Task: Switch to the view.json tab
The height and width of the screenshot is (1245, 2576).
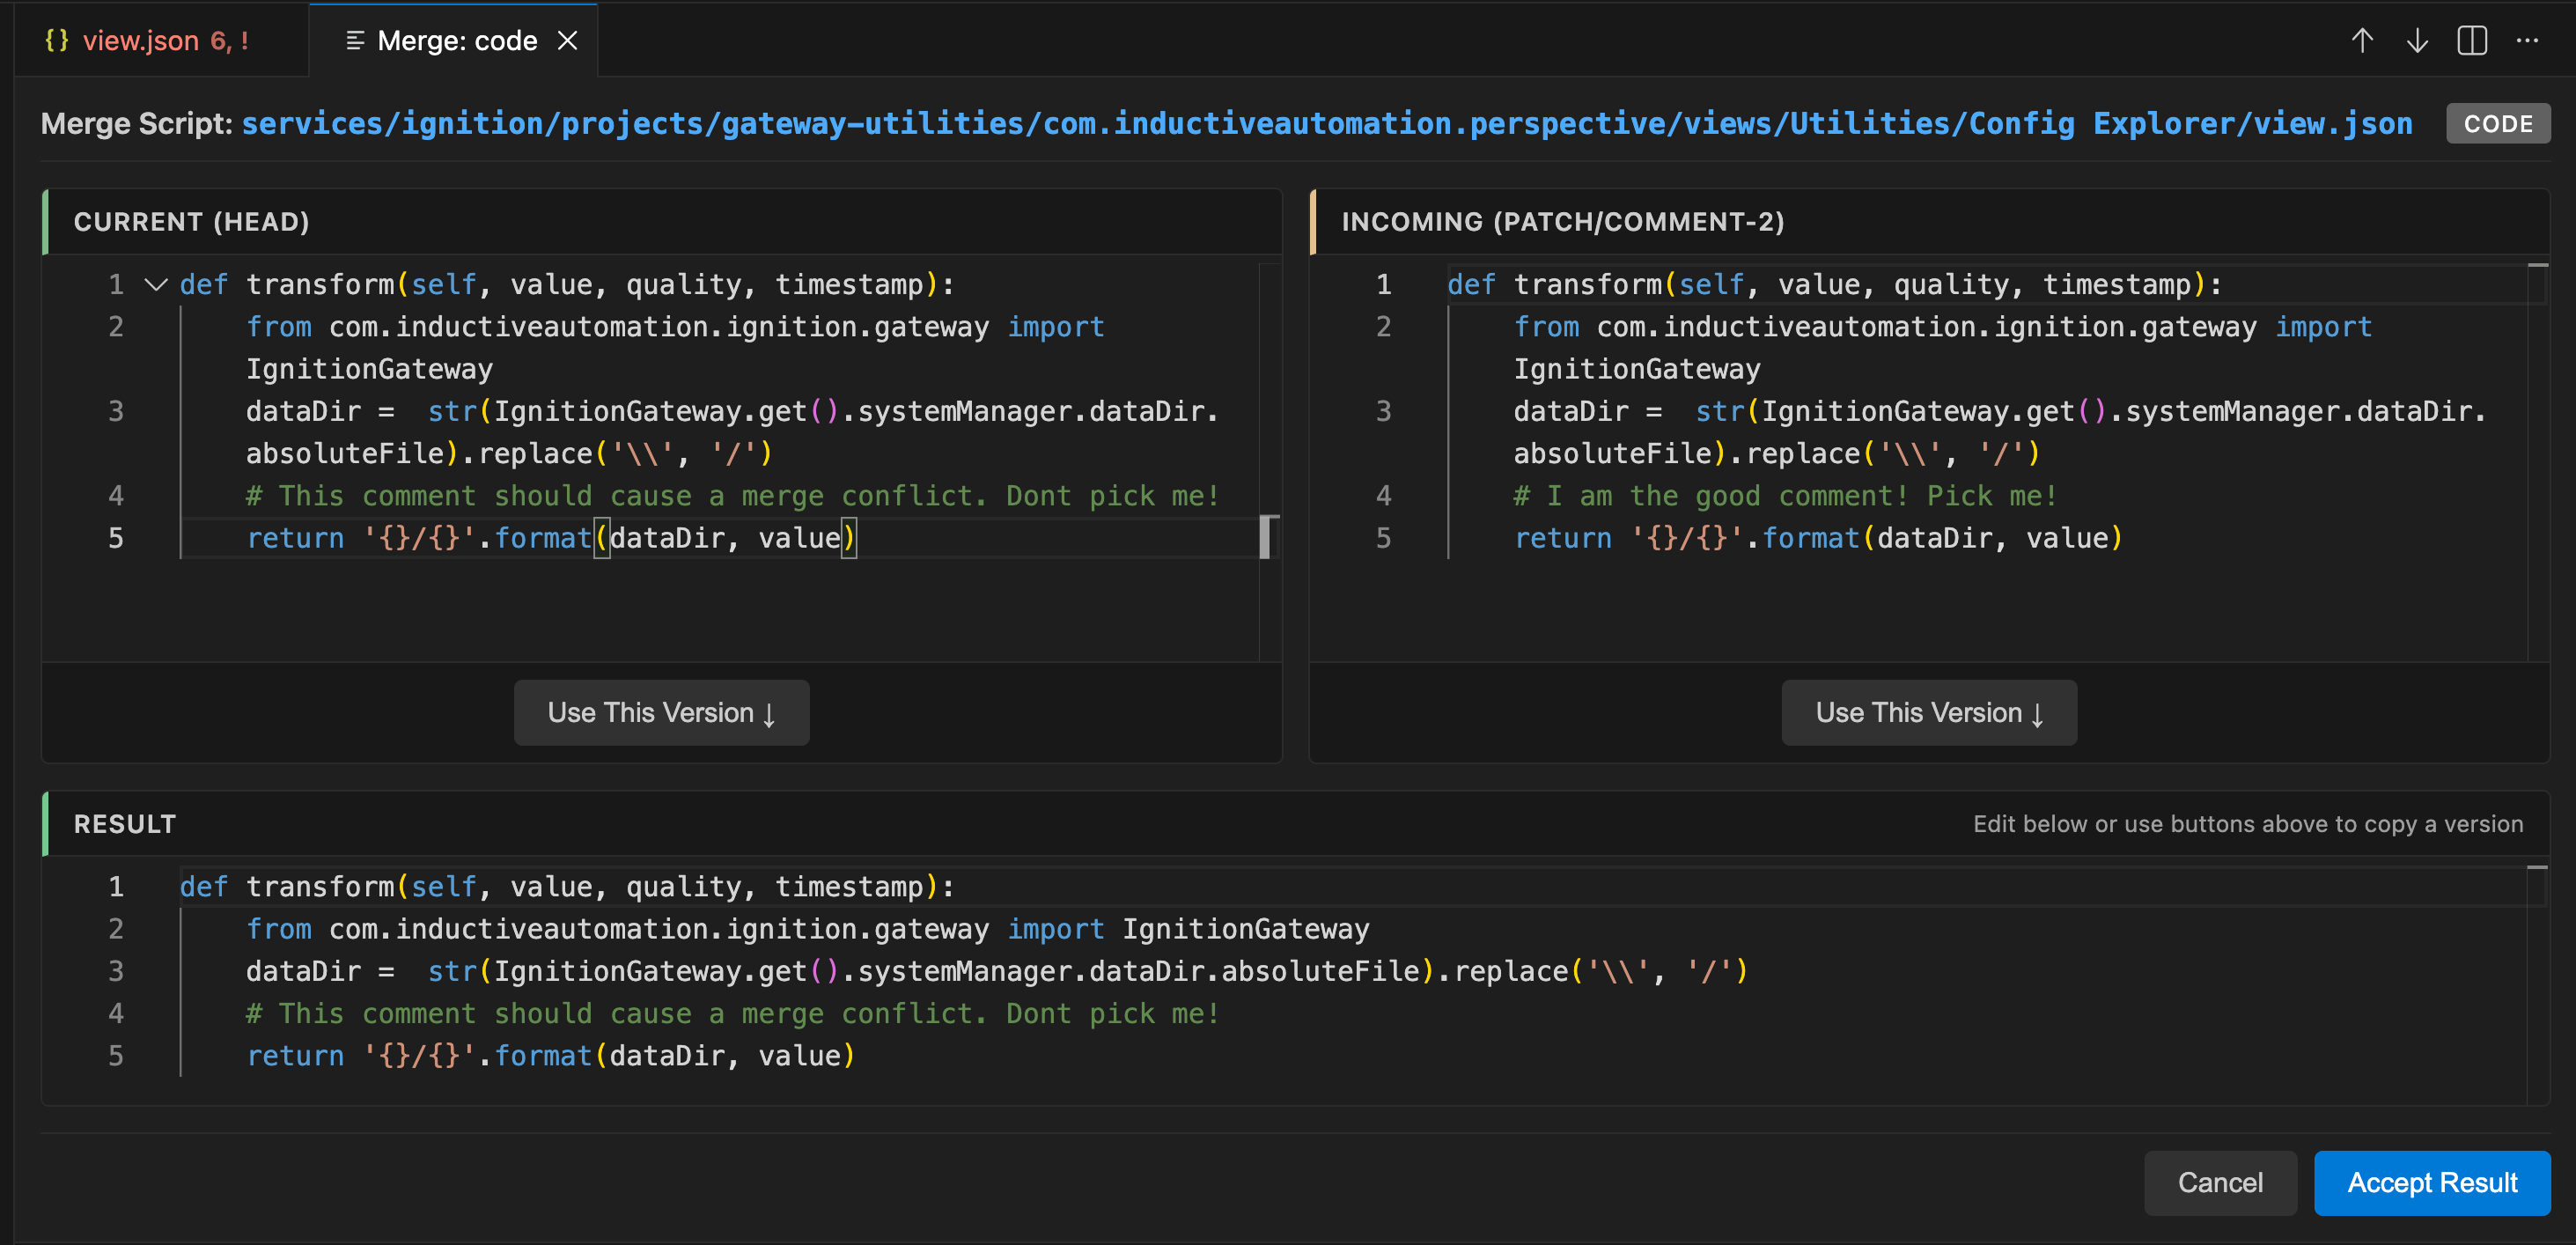Action: pos(160,41)
